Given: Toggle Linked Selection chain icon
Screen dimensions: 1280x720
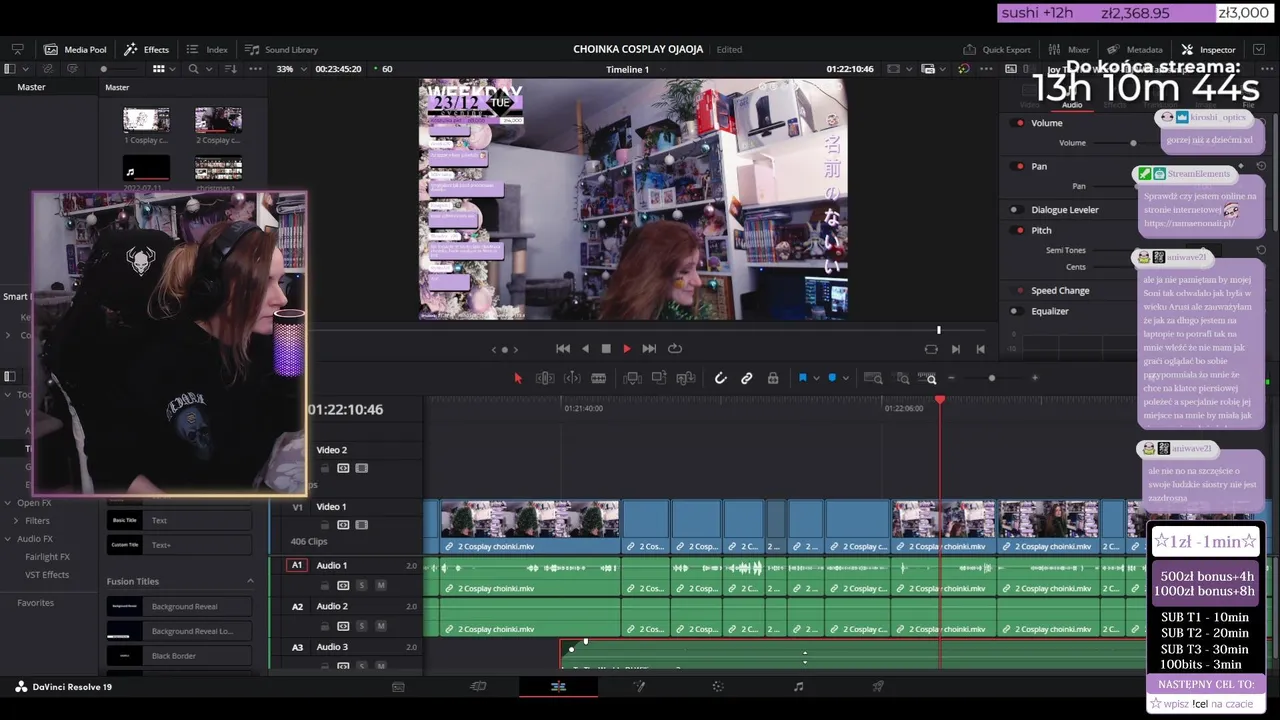Looking at the screenshot, I should point(746,378).
